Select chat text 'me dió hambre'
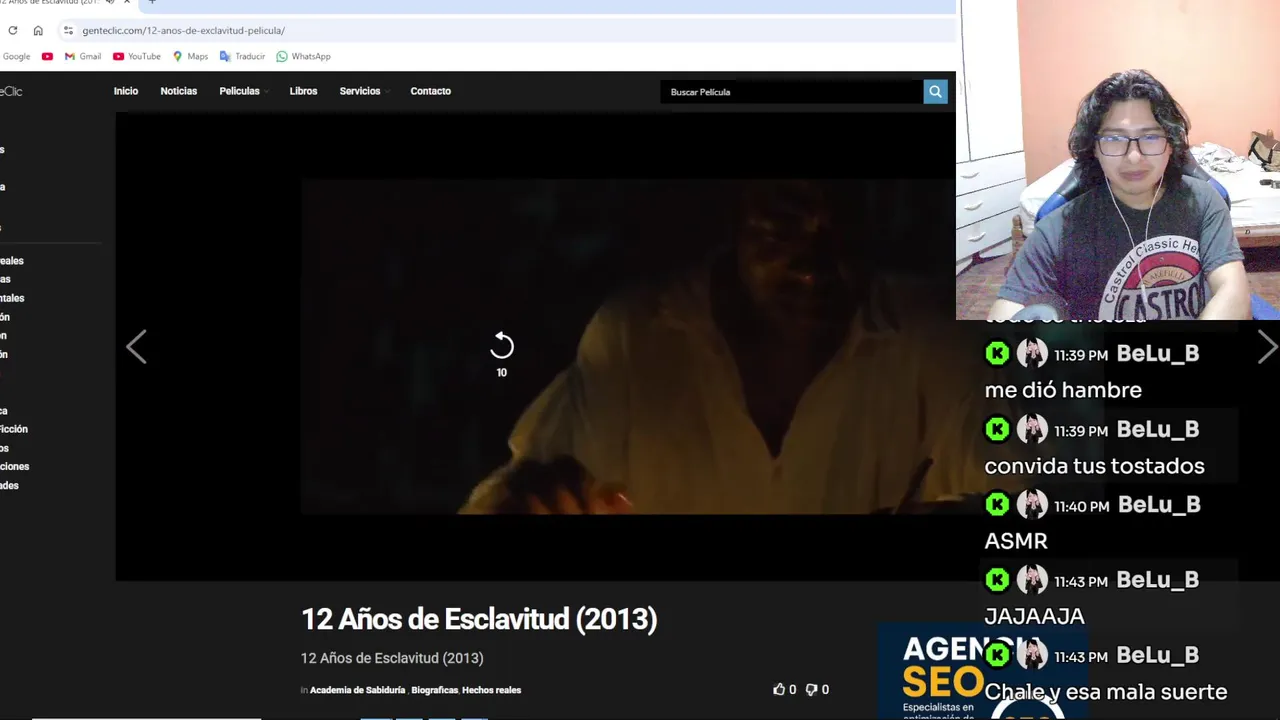The width and height of the screenshot is (1280, 720). 1063,390
